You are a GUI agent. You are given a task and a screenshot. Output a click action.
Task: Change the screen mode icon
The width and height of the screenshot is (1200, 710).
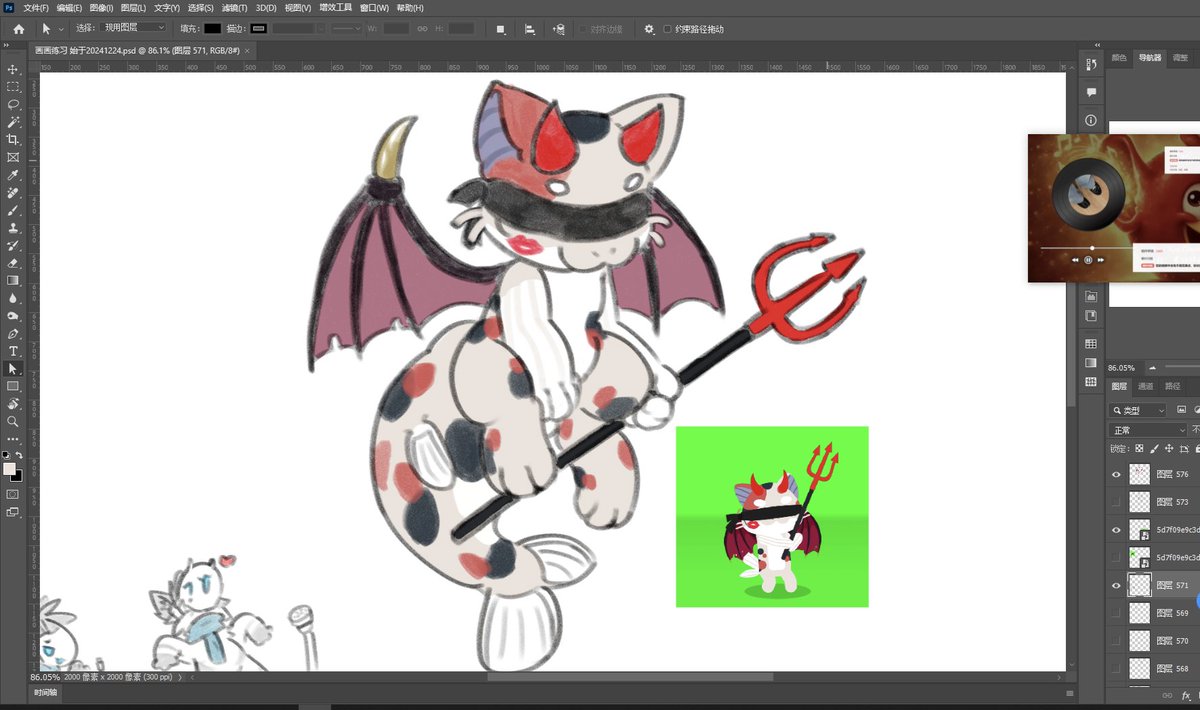pos(13,512)
